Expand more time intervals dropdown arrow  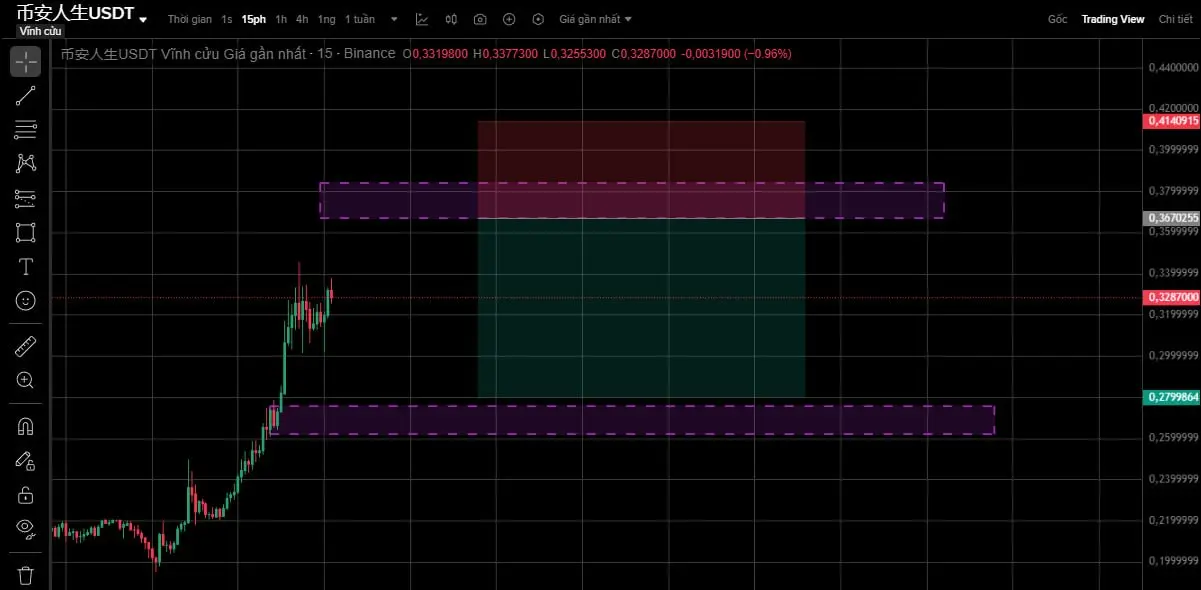point(393,19)
